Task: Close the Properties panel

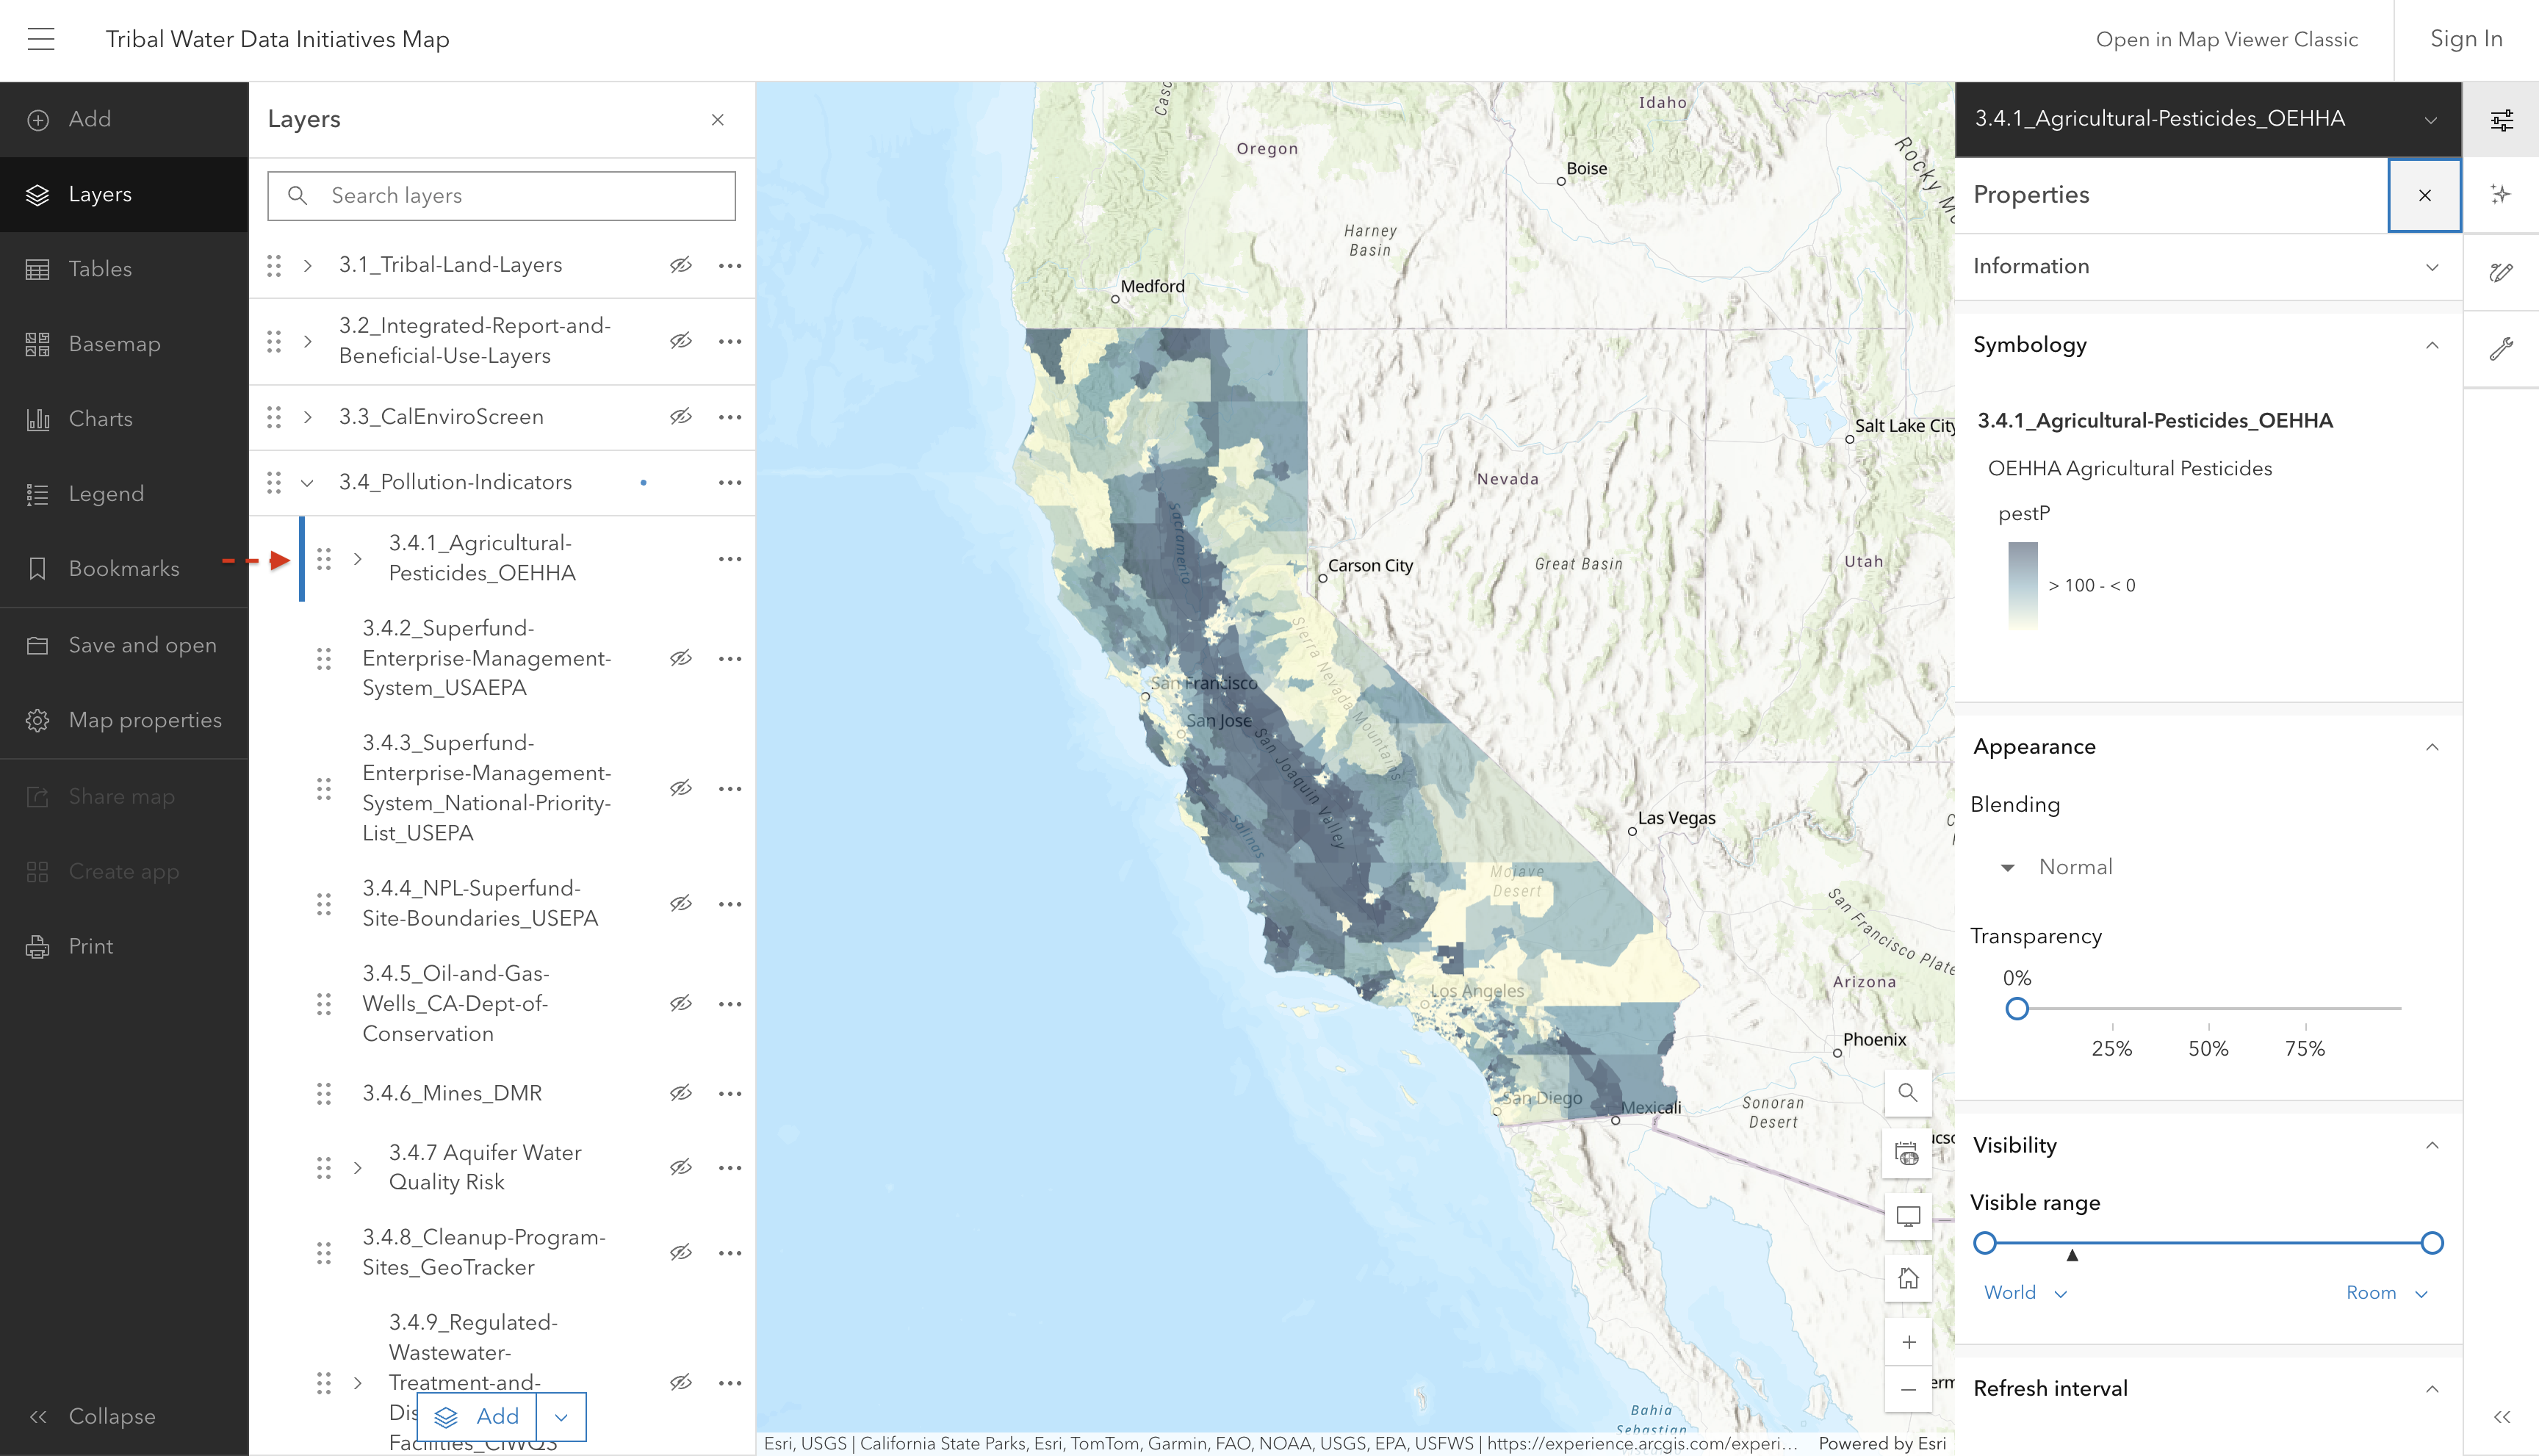Action: [x=2424, y=195]
